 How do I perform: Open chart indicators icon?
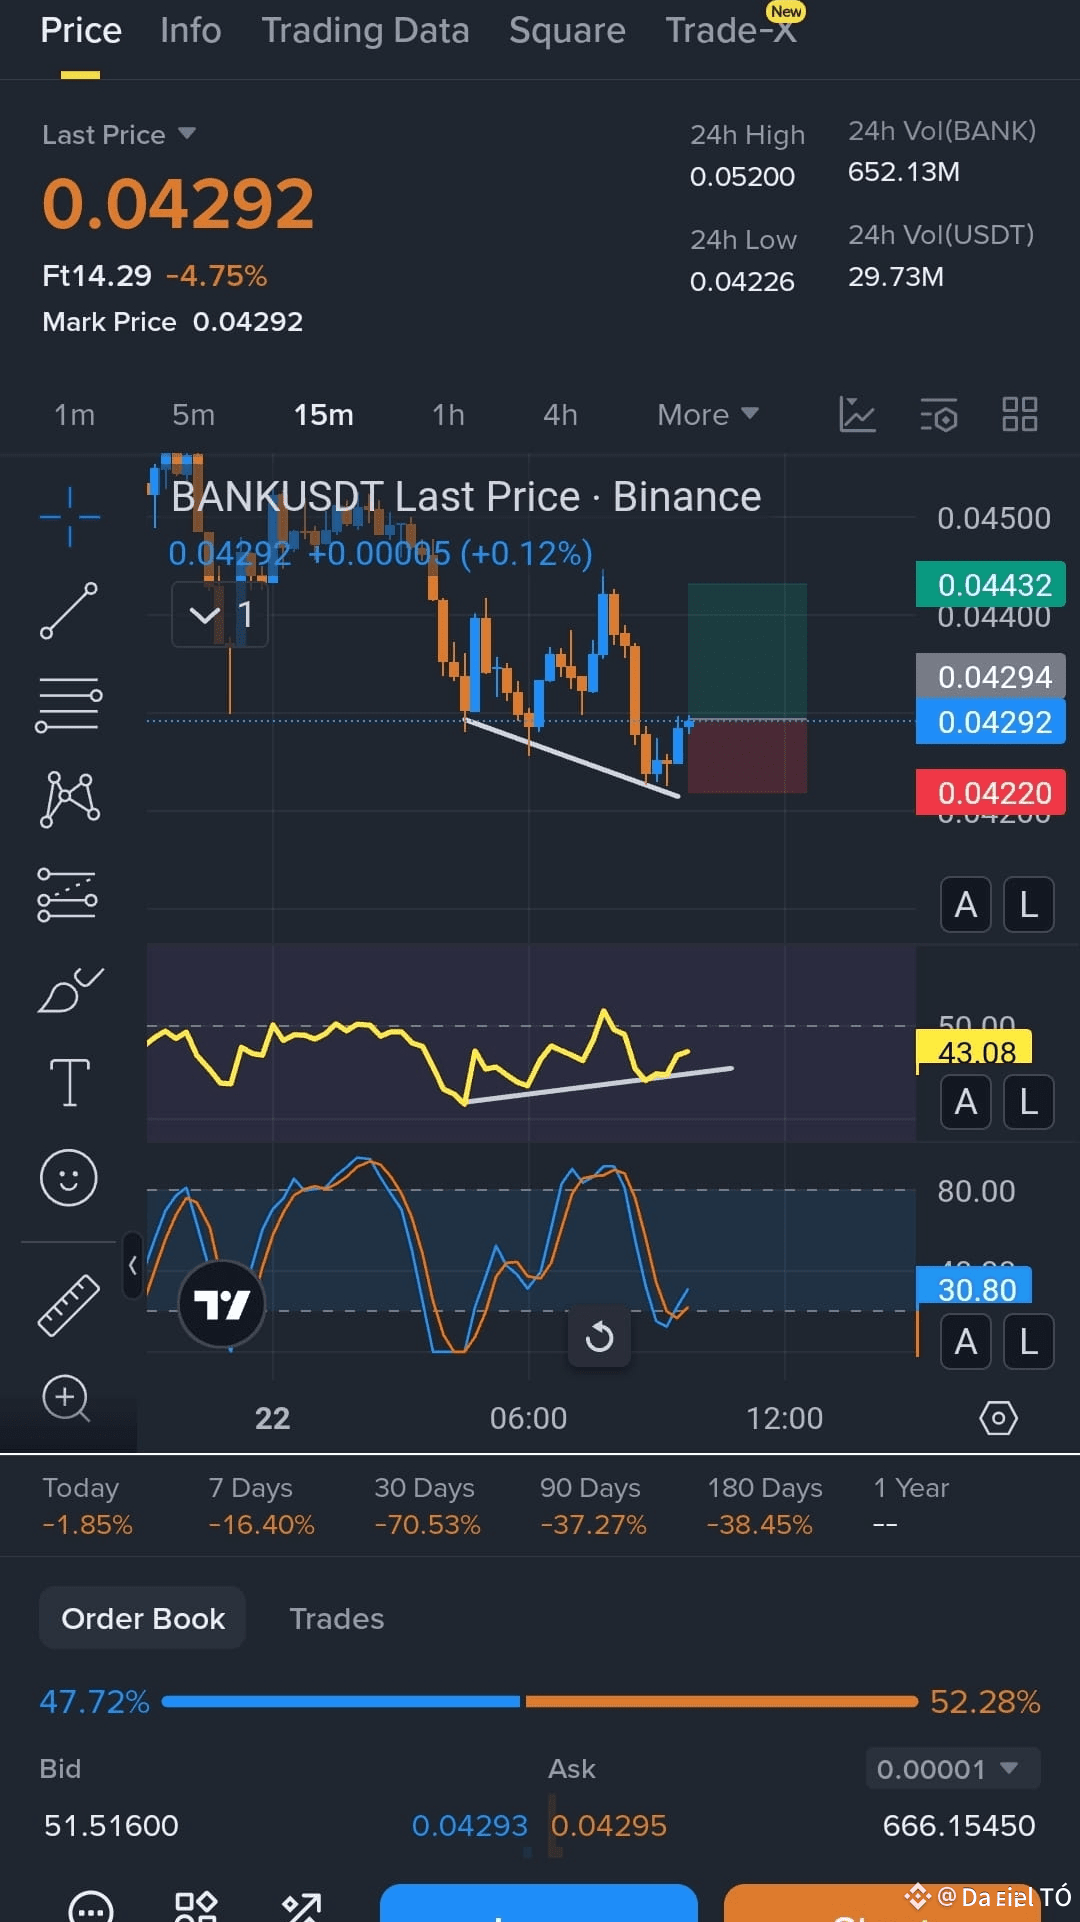[x=857, y=414]
